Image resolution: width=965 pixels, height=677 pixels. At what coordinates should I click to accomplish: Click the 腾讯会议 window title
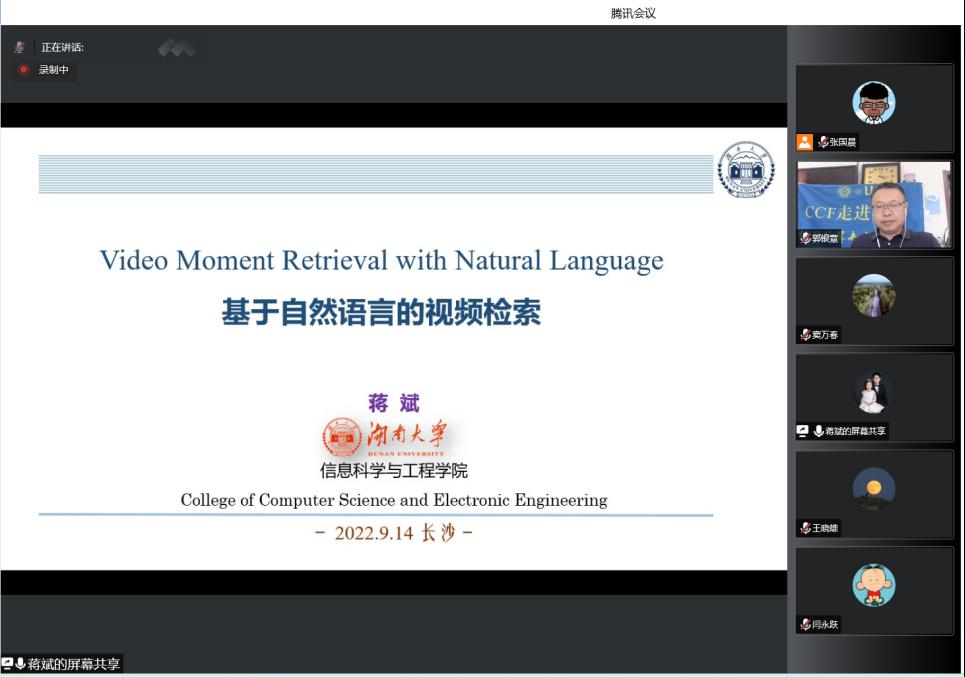point(633,13)
